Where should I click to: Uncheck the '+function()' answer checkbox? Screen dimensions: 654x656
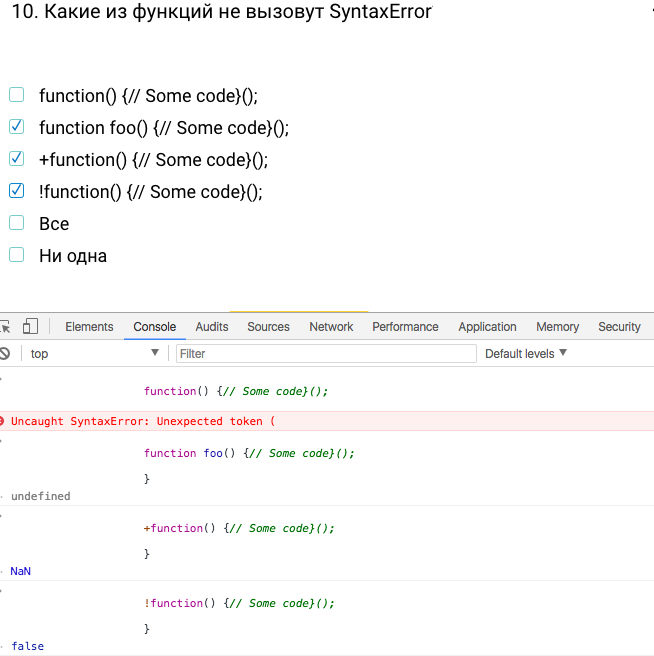[16, 159]
